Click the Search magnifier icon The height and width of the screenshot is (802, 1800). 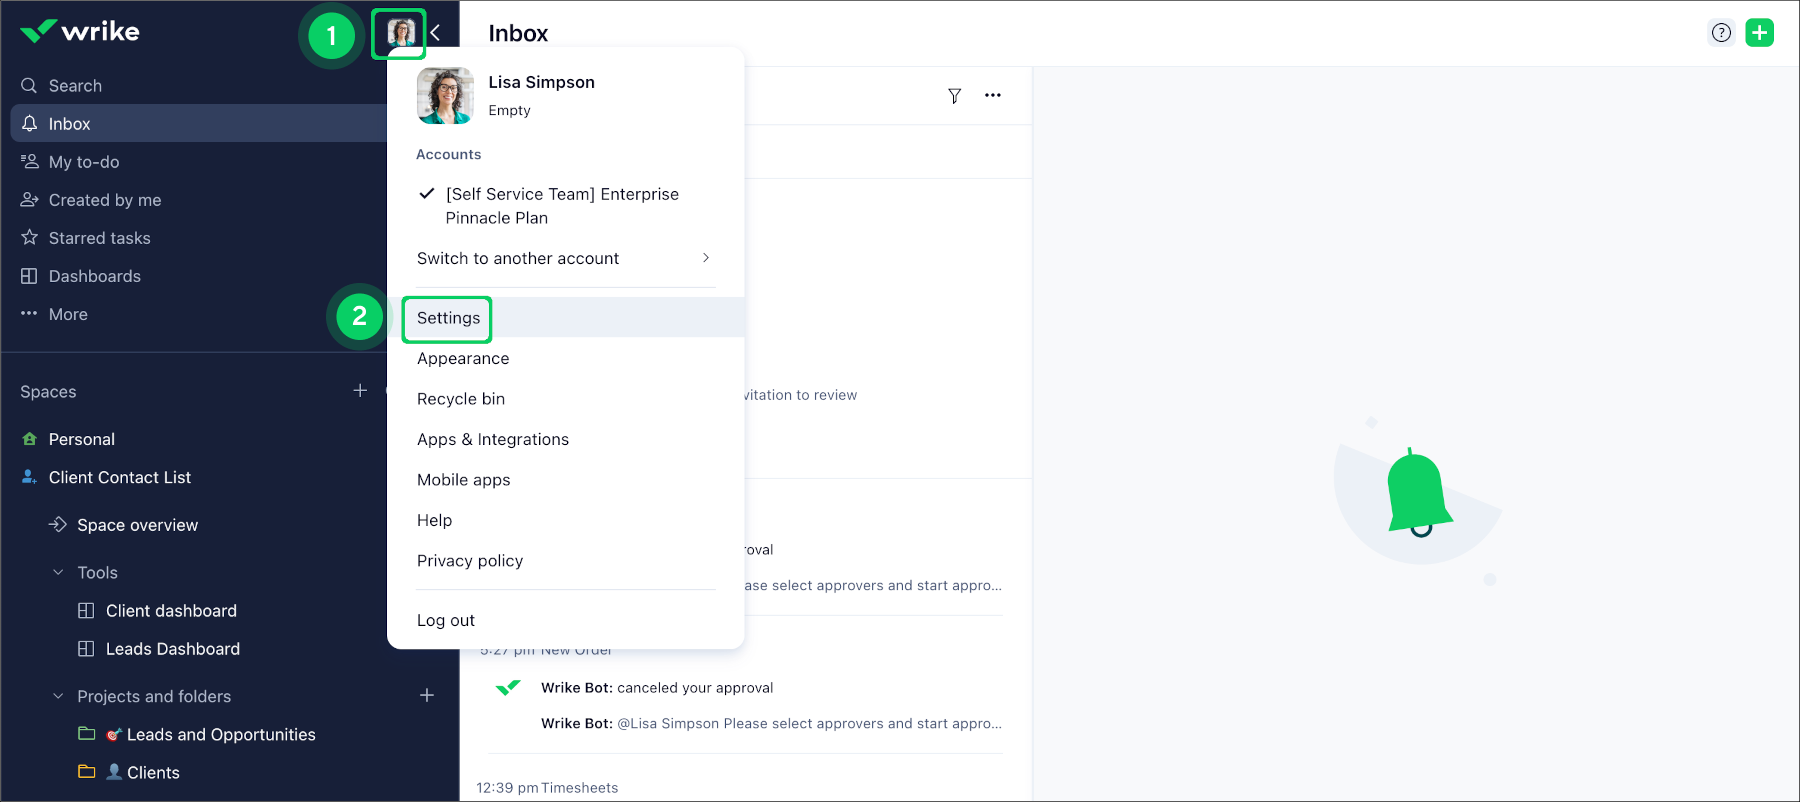point(29,86)
